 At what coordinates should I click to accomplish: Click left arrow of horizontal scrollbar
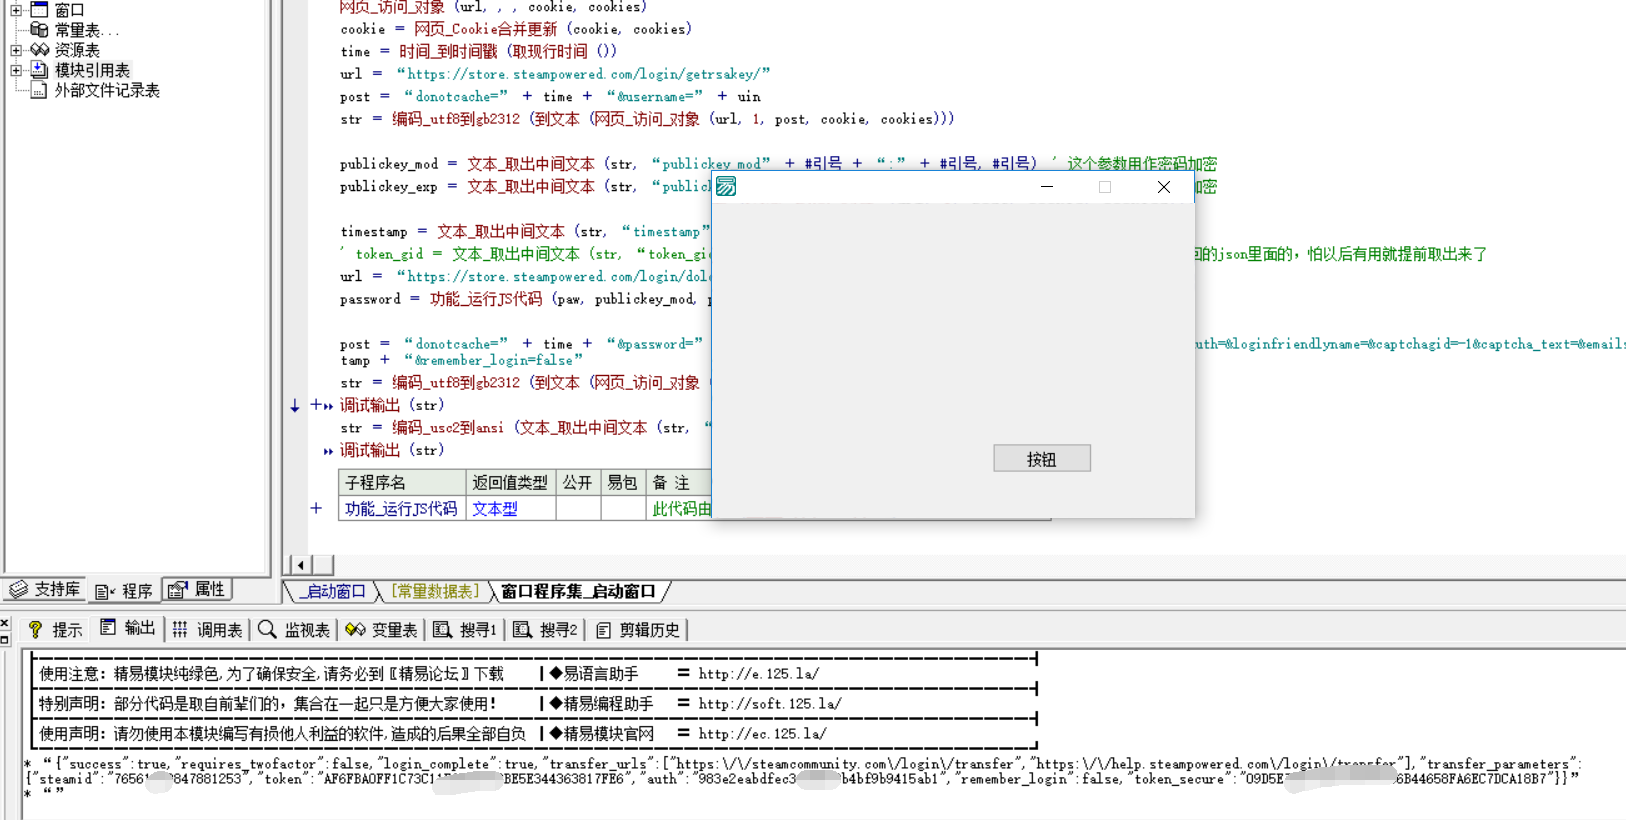pos(300,565)
